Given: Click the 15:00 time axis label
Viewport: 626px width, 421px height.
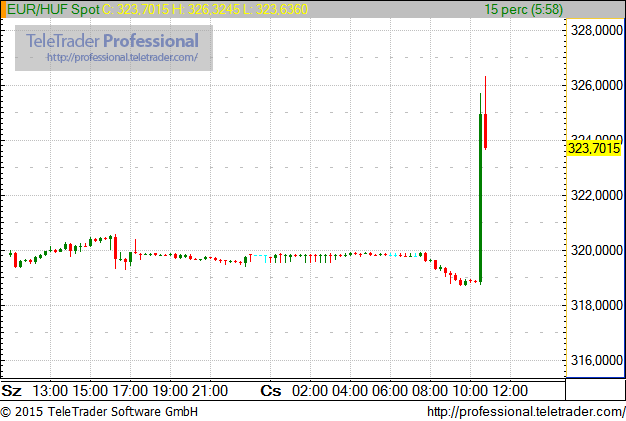Looking at the screenshot, I should pyautogui.click(x=90, y=391).
